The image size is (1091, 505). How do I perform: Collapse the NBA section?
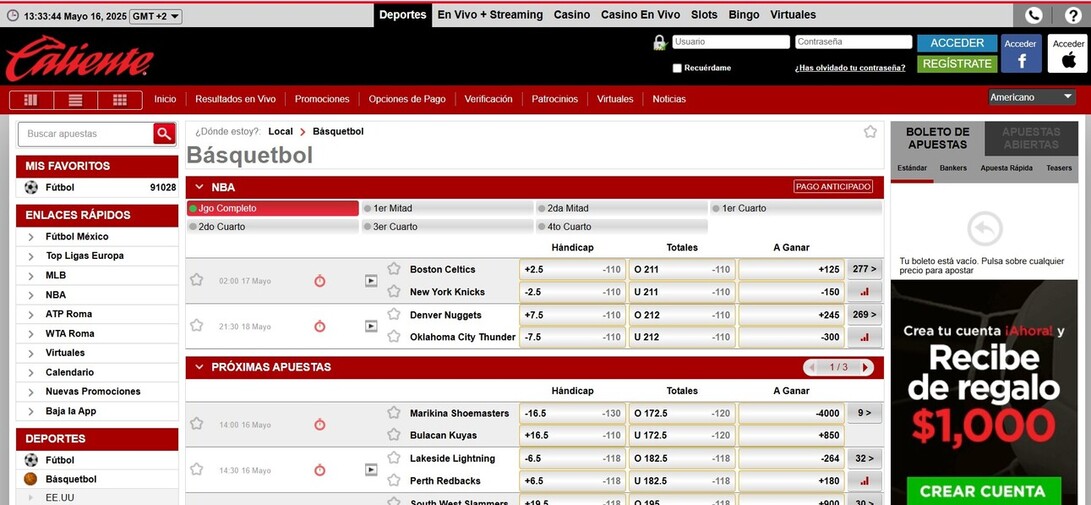point(199,187)
